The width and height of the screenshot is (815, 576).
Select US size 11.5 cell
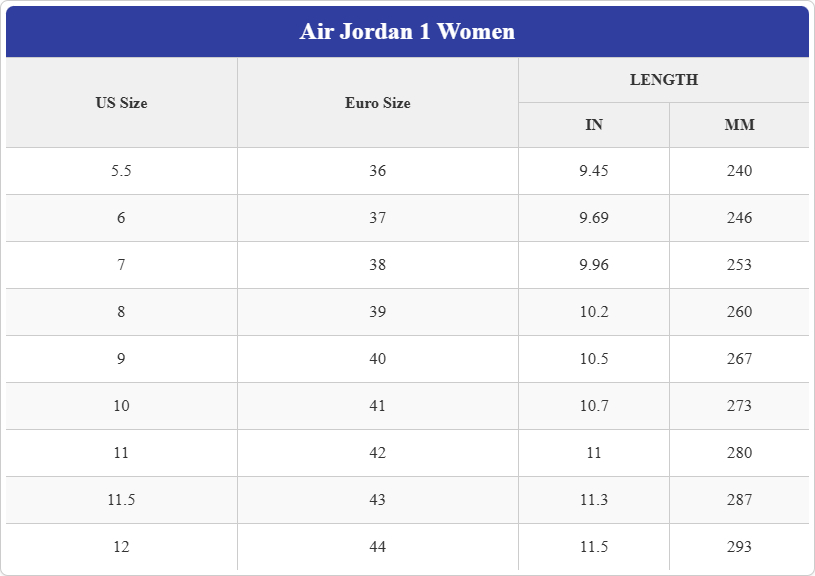pyautogui.click(x=122, y=500)
